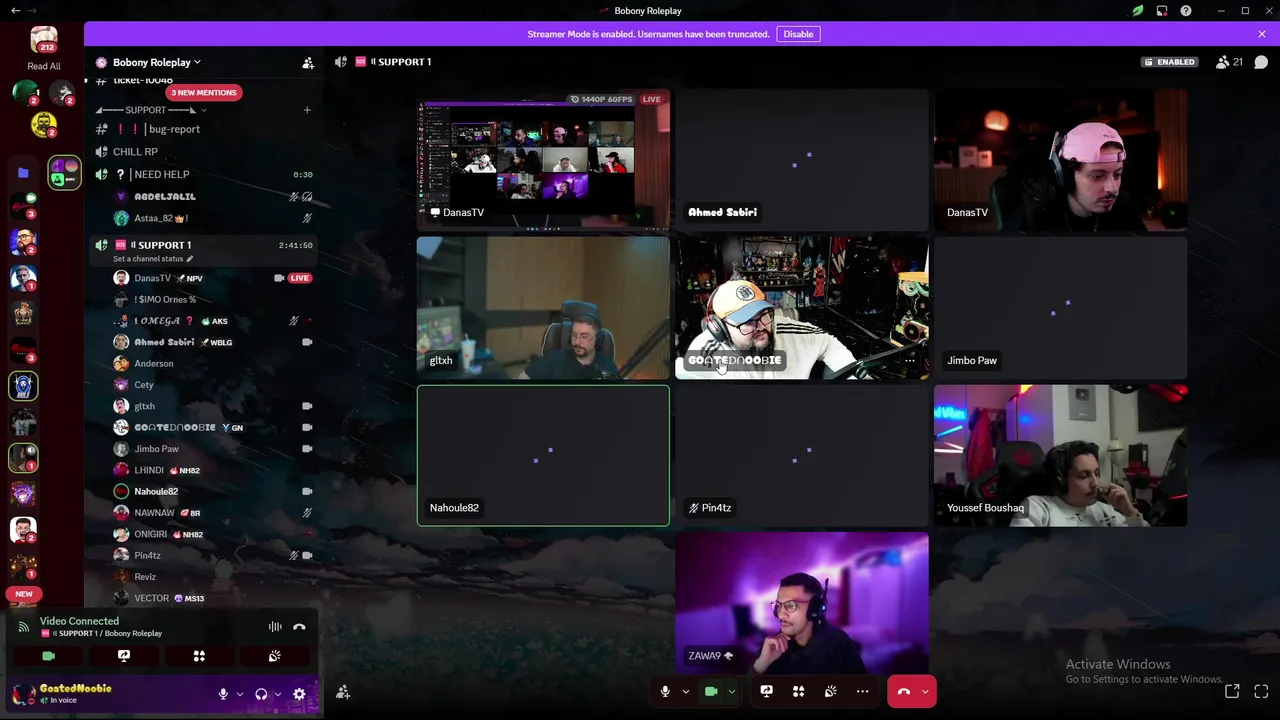This screenshot has height=720, width=1280.
Task: Toggle deafen headphones in user panel
Action: 261,693
